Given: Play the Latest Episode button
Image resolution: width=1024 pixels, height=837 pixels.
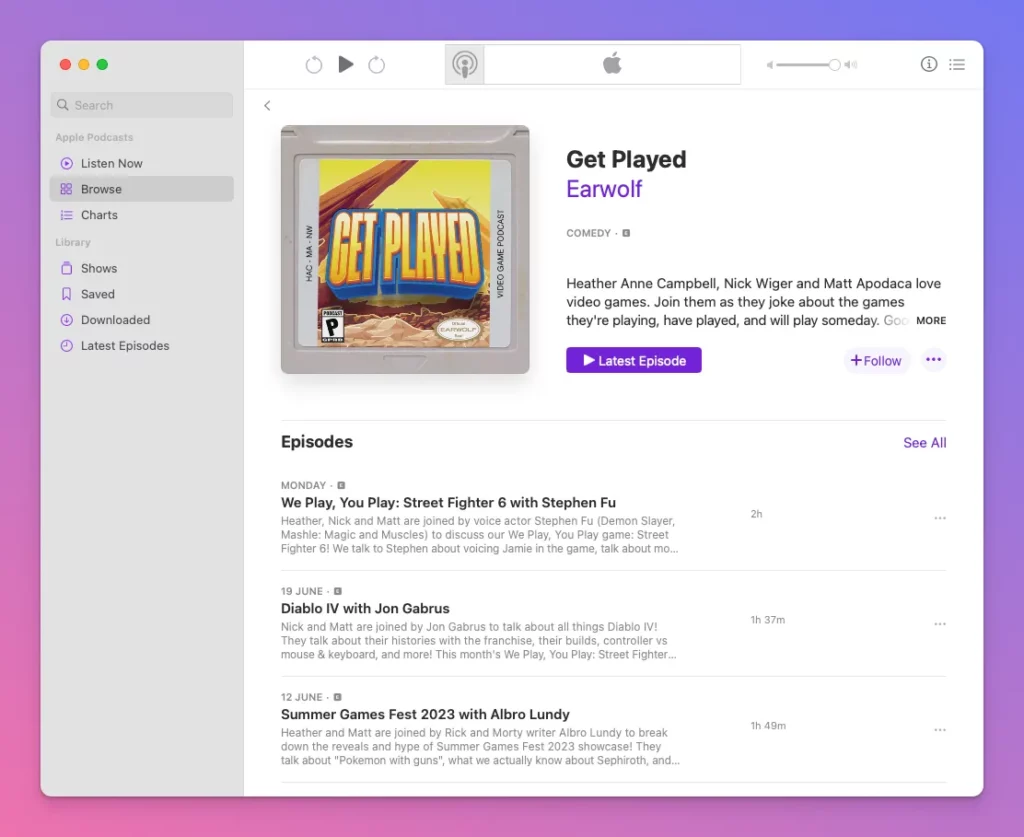Looking at the screenshot, I should point(633,360).
